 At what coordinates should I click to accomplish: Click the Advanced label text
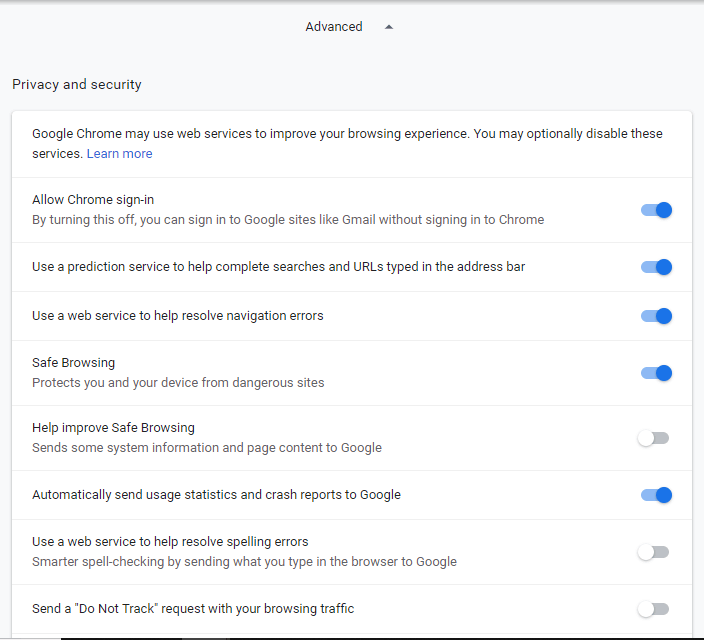pyautogui.click(x=334, y=27)
